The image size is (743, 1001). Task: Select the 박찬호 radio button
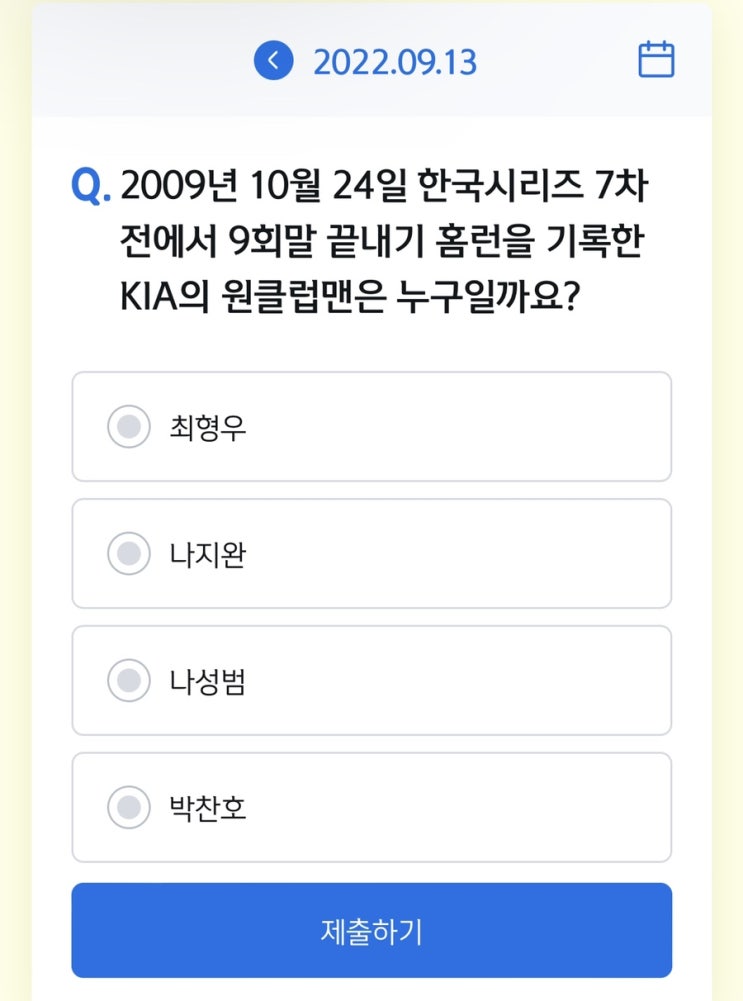(128, 807)
